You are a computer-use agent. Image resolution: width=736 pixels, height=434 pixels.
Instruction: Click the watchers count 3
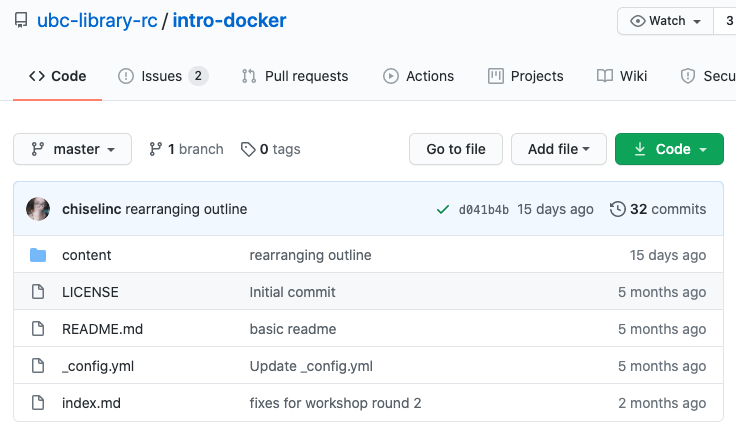pos(729,21)
